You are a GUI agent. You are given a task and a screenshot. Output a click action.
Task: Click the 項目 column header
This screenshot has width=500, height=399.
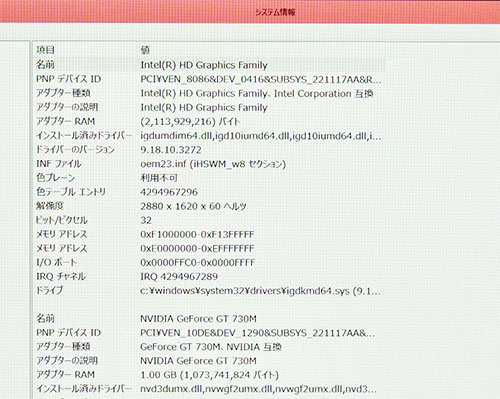click(45, 50)
